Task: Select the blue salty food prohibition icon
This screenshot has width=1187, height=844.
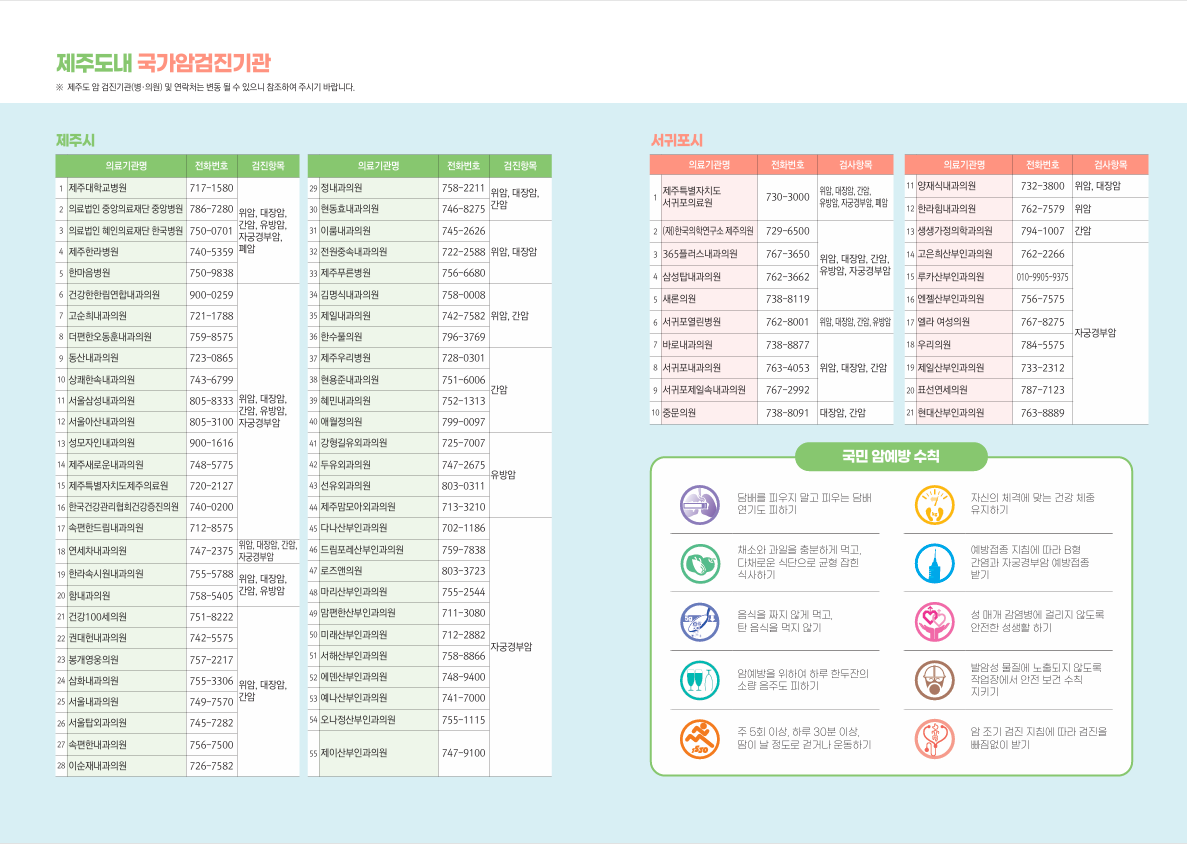Action: click(x=698, y=621)
